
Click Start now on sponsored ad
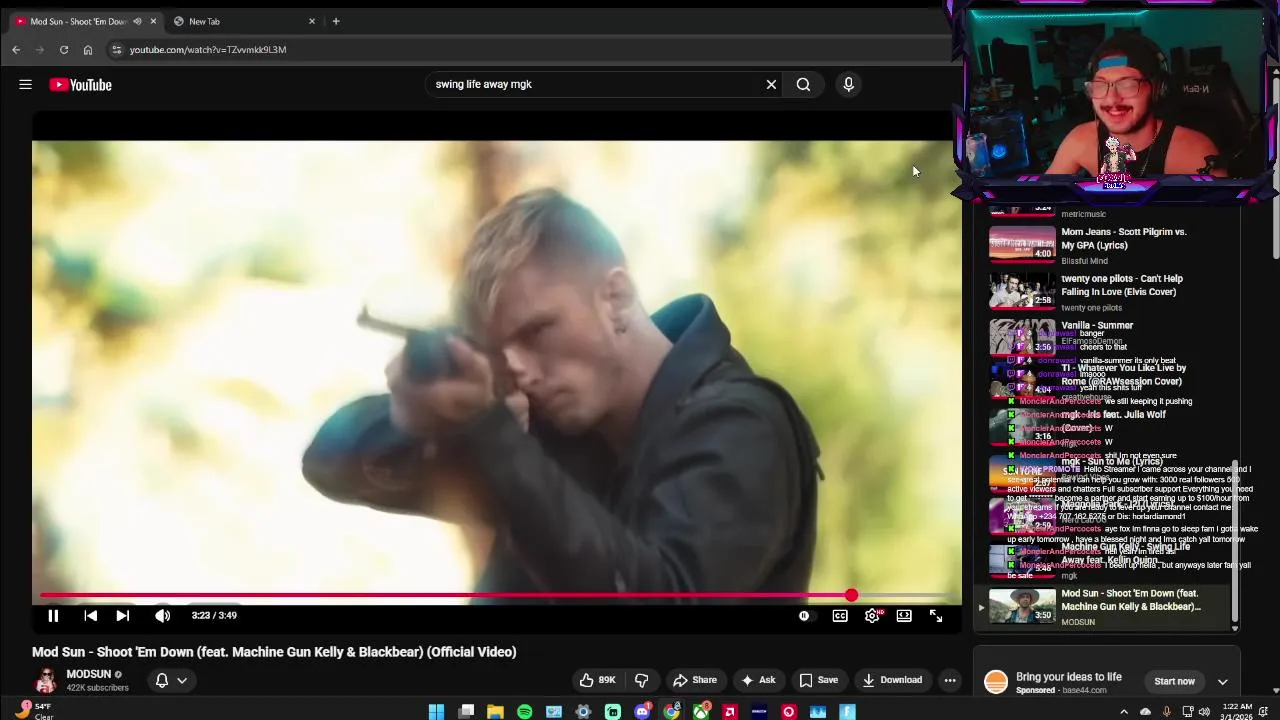pyautogui.click(x=1174, y=682)
